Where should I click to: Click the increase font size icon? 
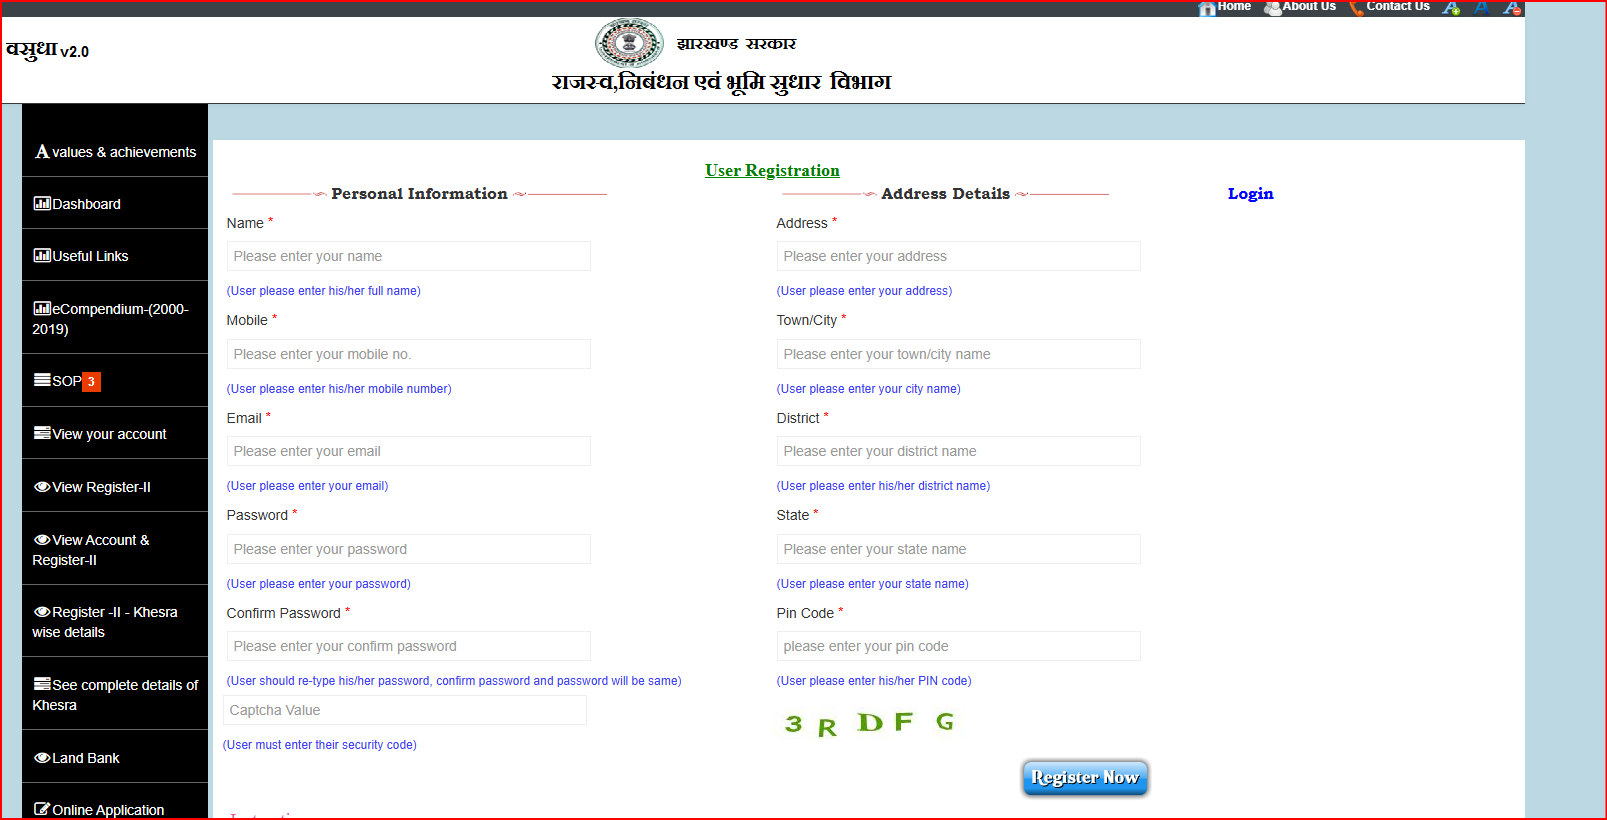[1451, 8]
